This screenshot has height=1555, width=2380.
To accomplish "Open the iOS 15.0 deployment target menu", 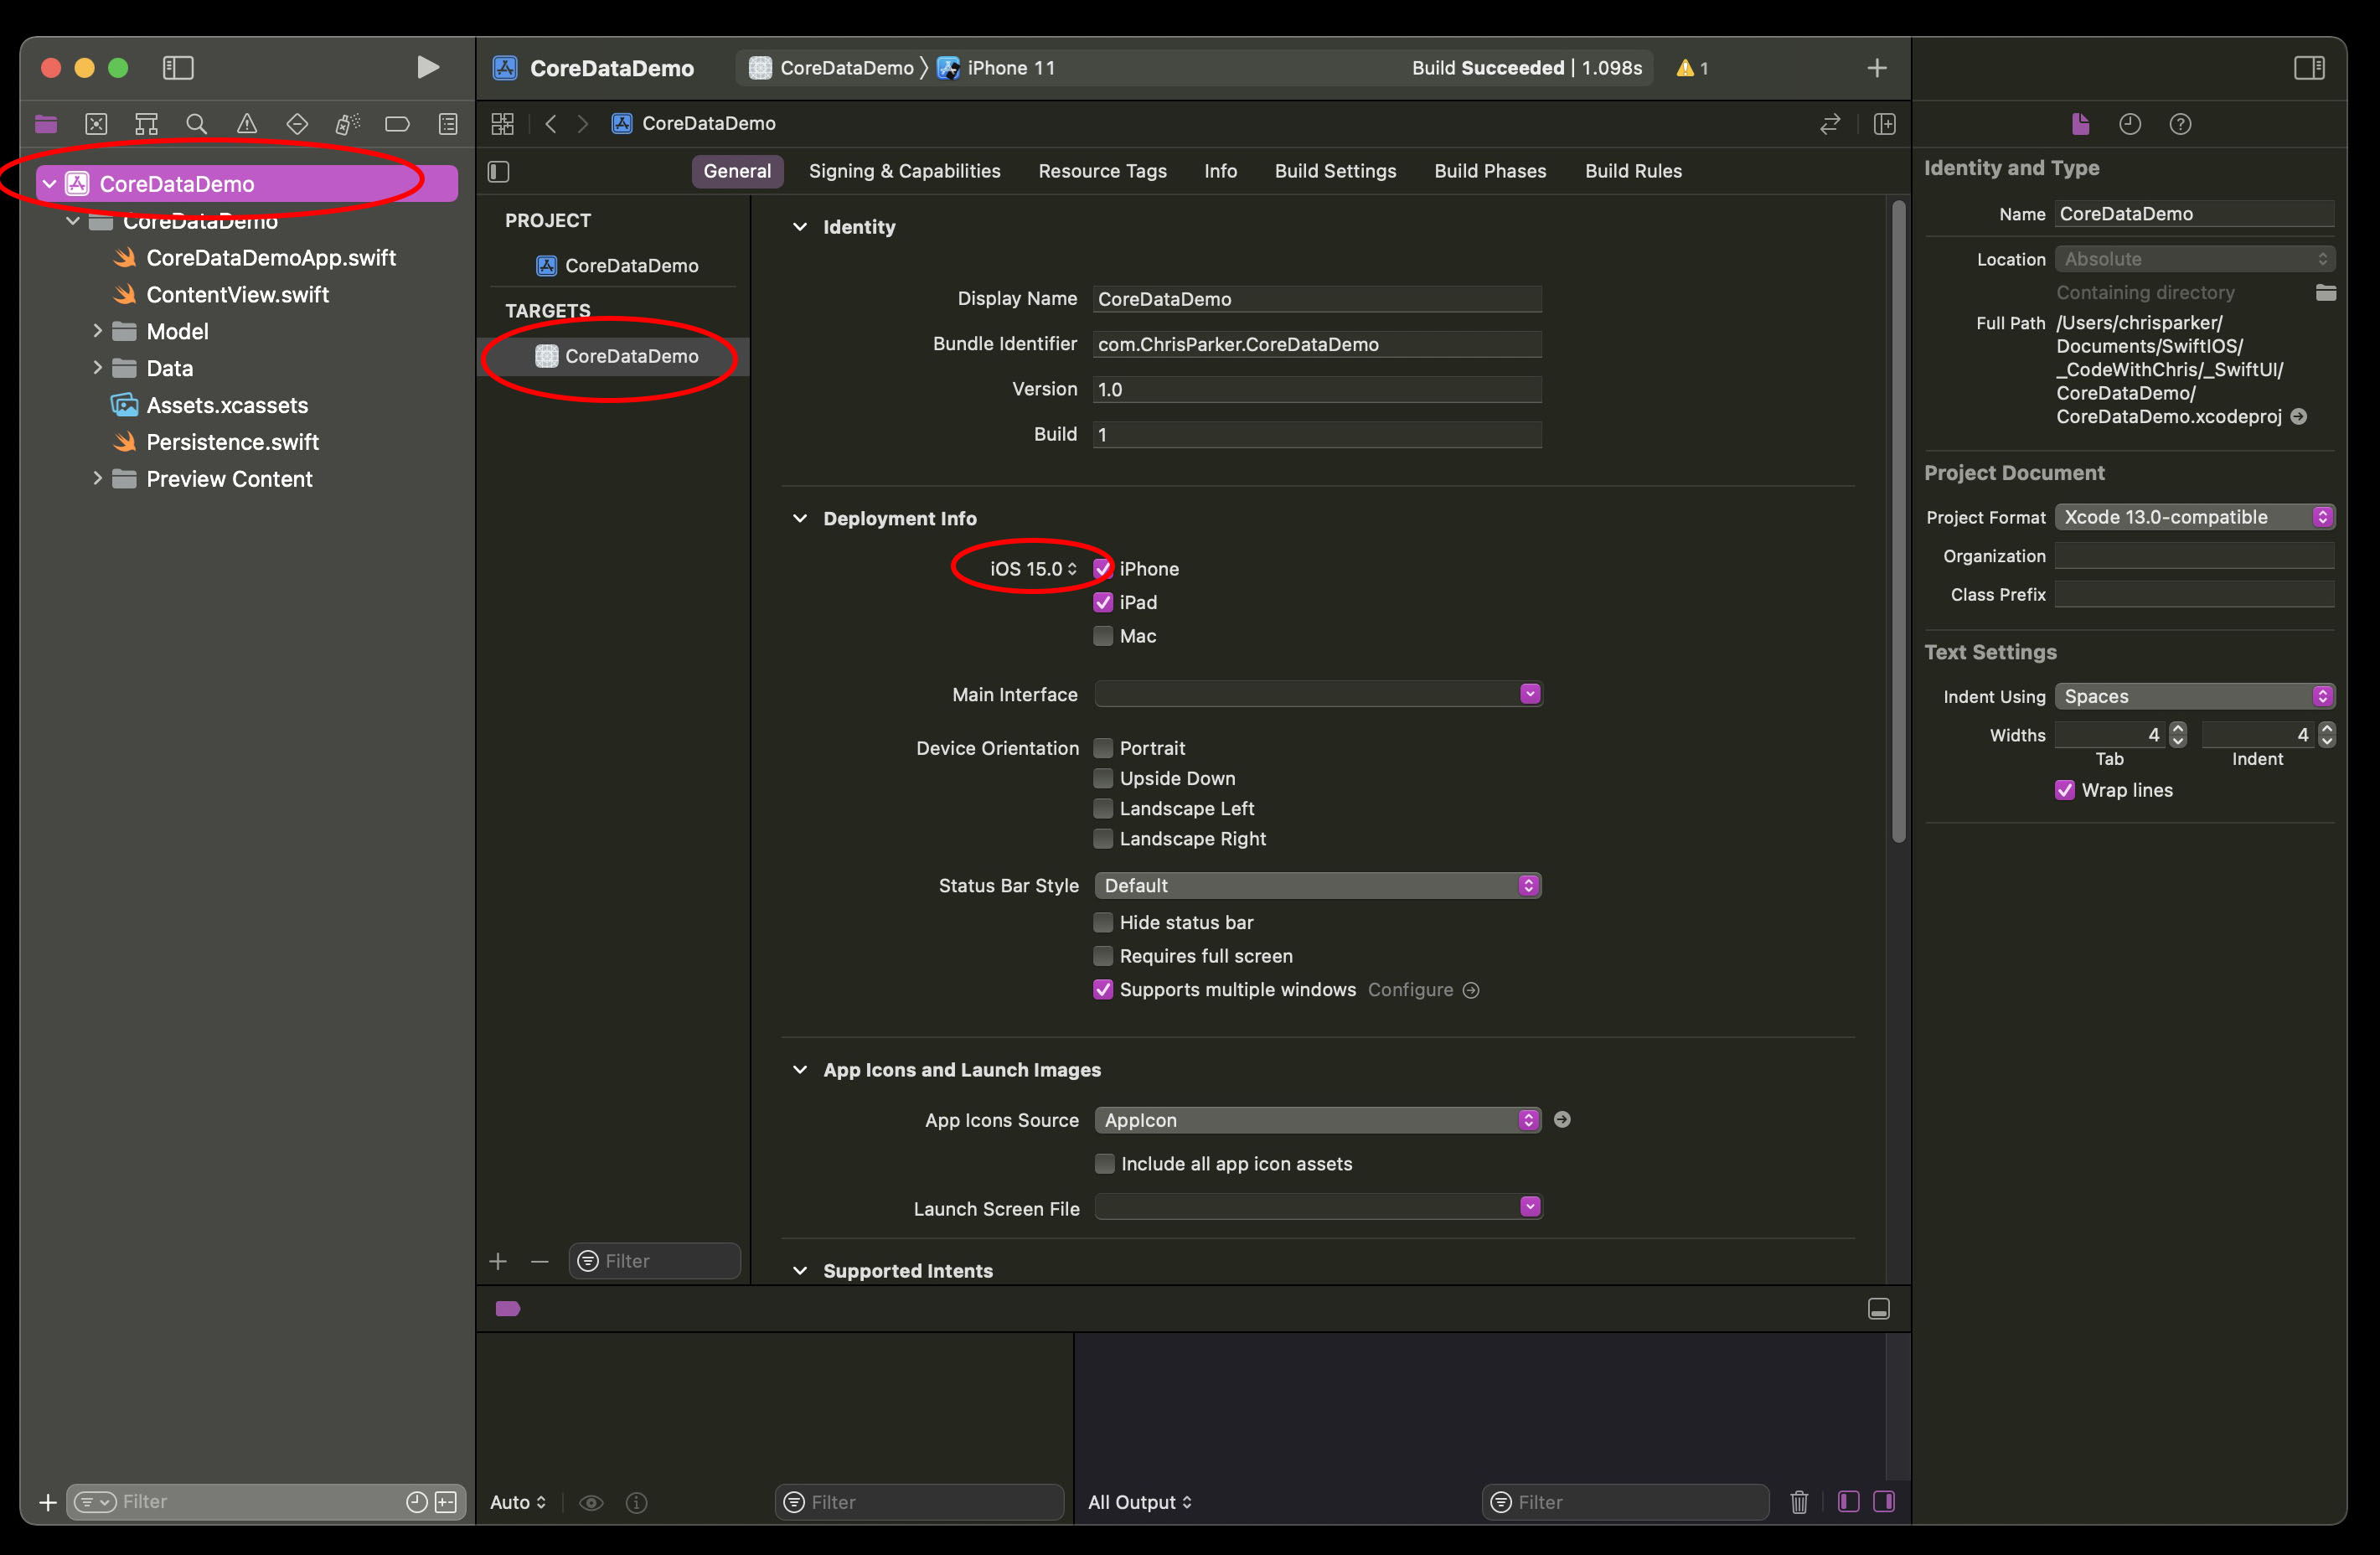I will [1033, 569].
